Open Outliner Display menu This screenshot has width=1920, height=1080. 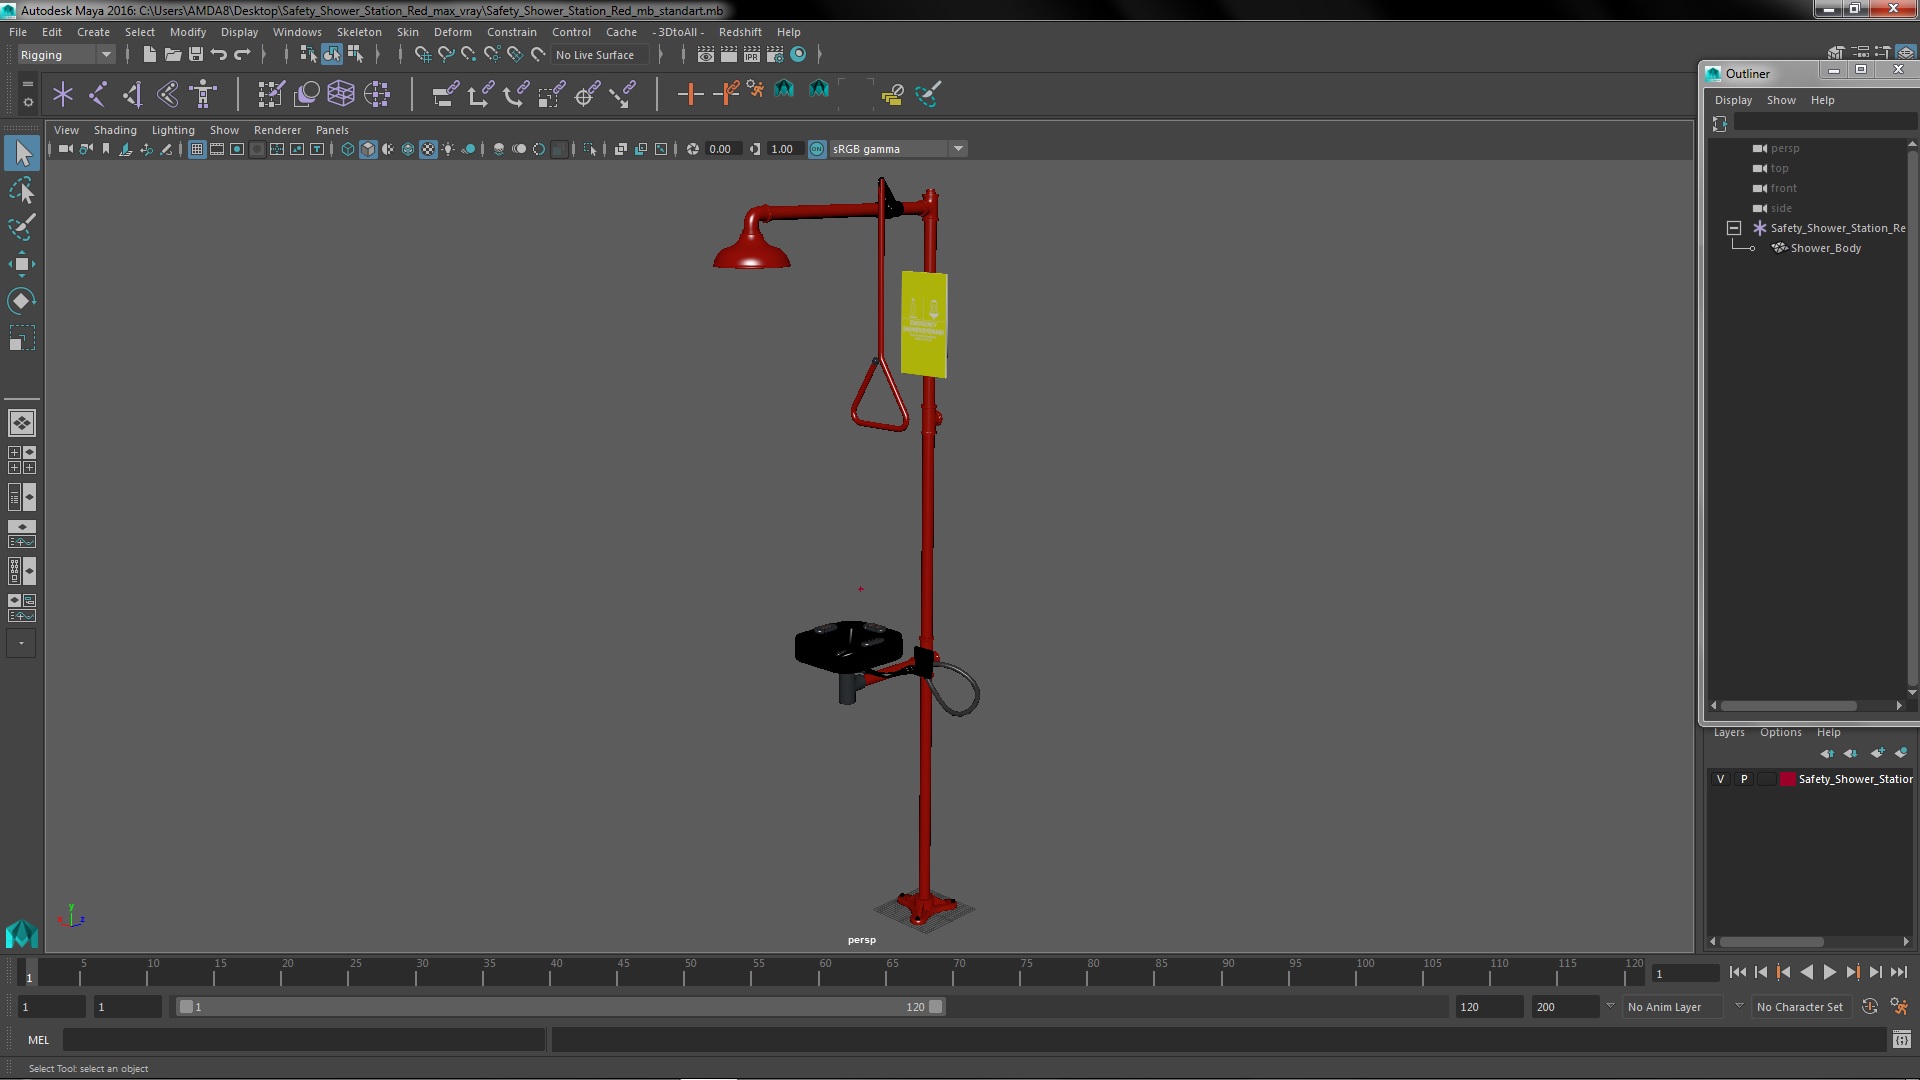[1733, 100]
